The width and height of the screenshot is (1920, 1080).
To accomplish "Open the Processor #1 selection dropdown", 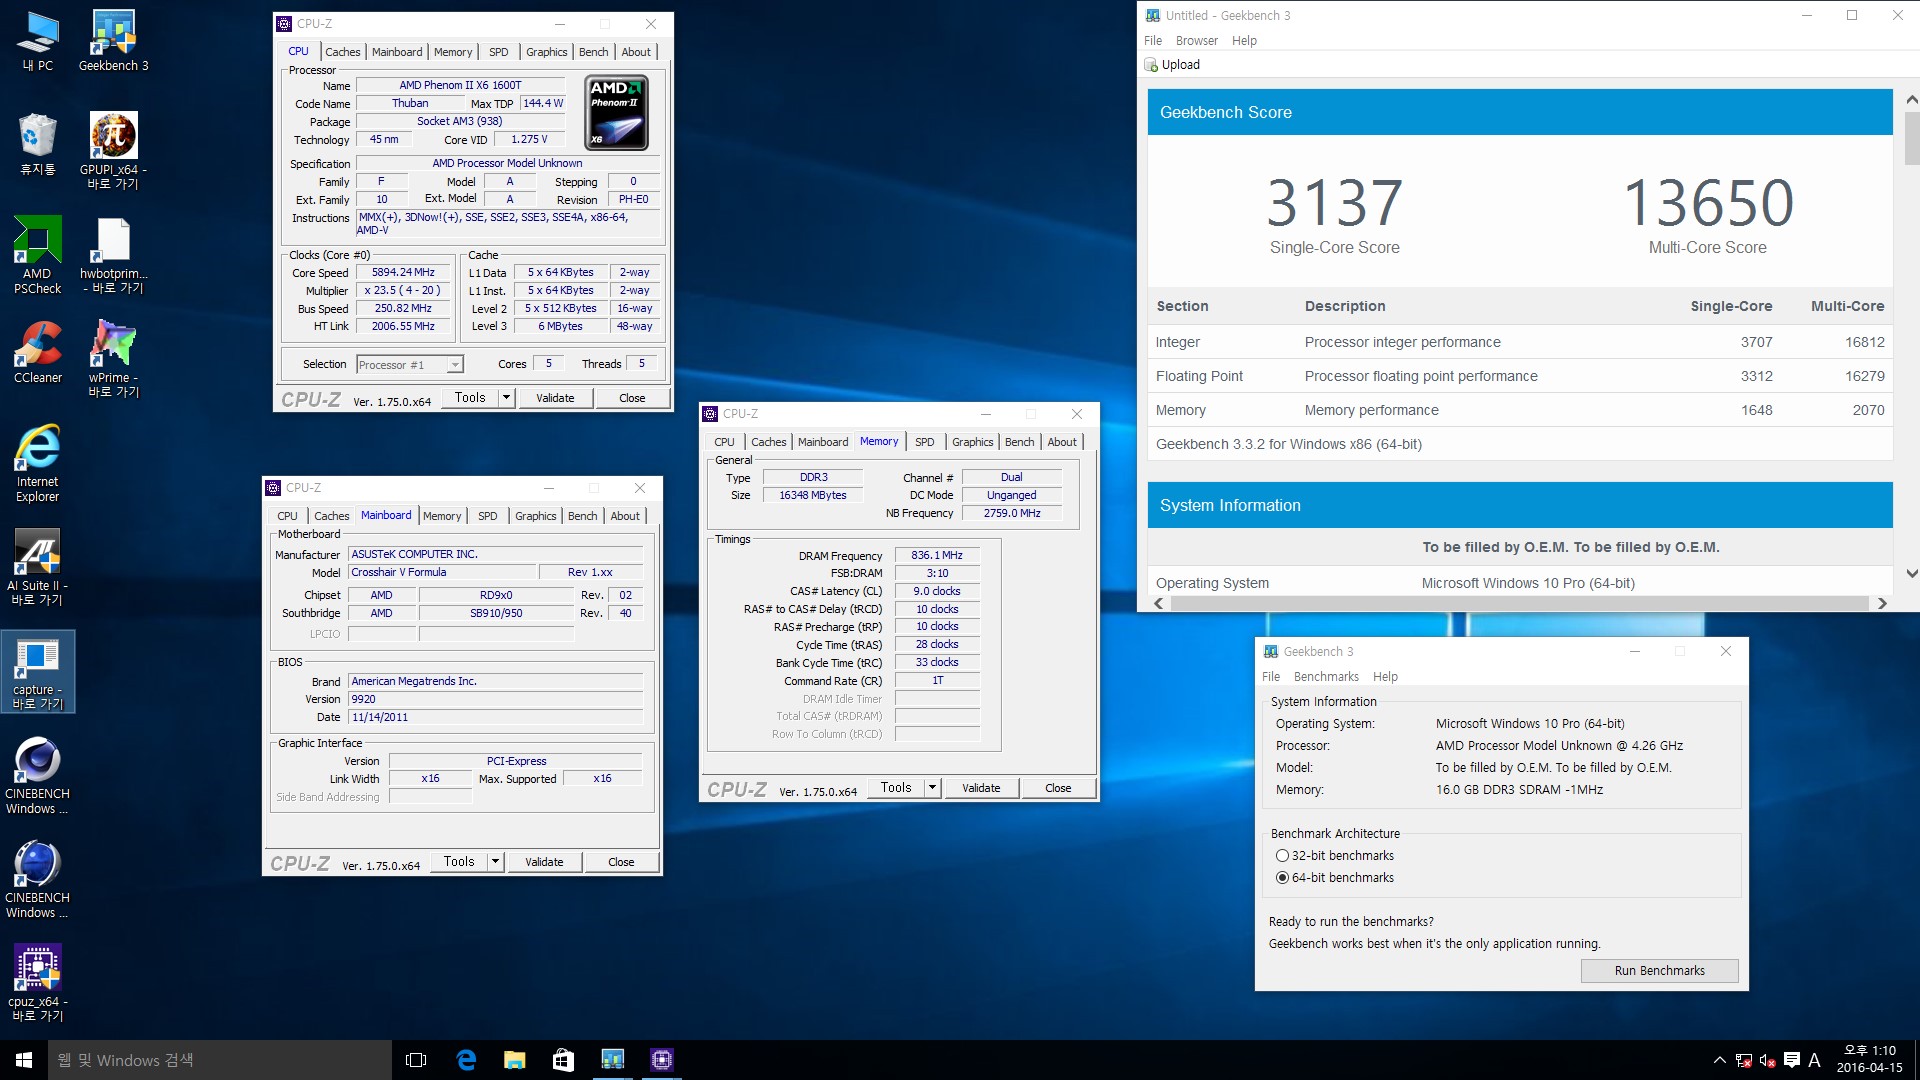I will (410, 365).
